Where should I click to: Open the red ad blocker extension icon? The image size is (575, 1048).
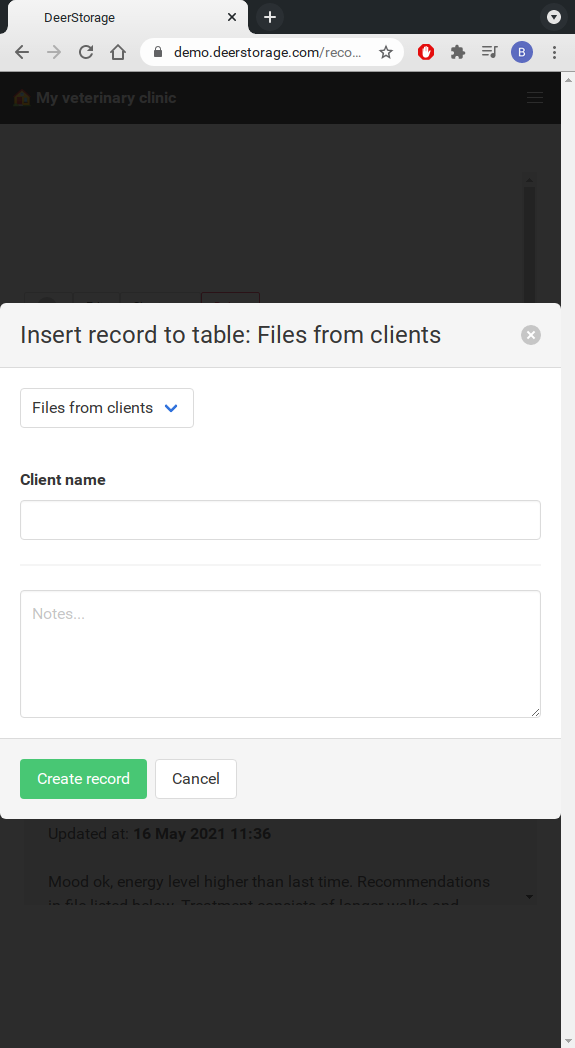point(426,52)
